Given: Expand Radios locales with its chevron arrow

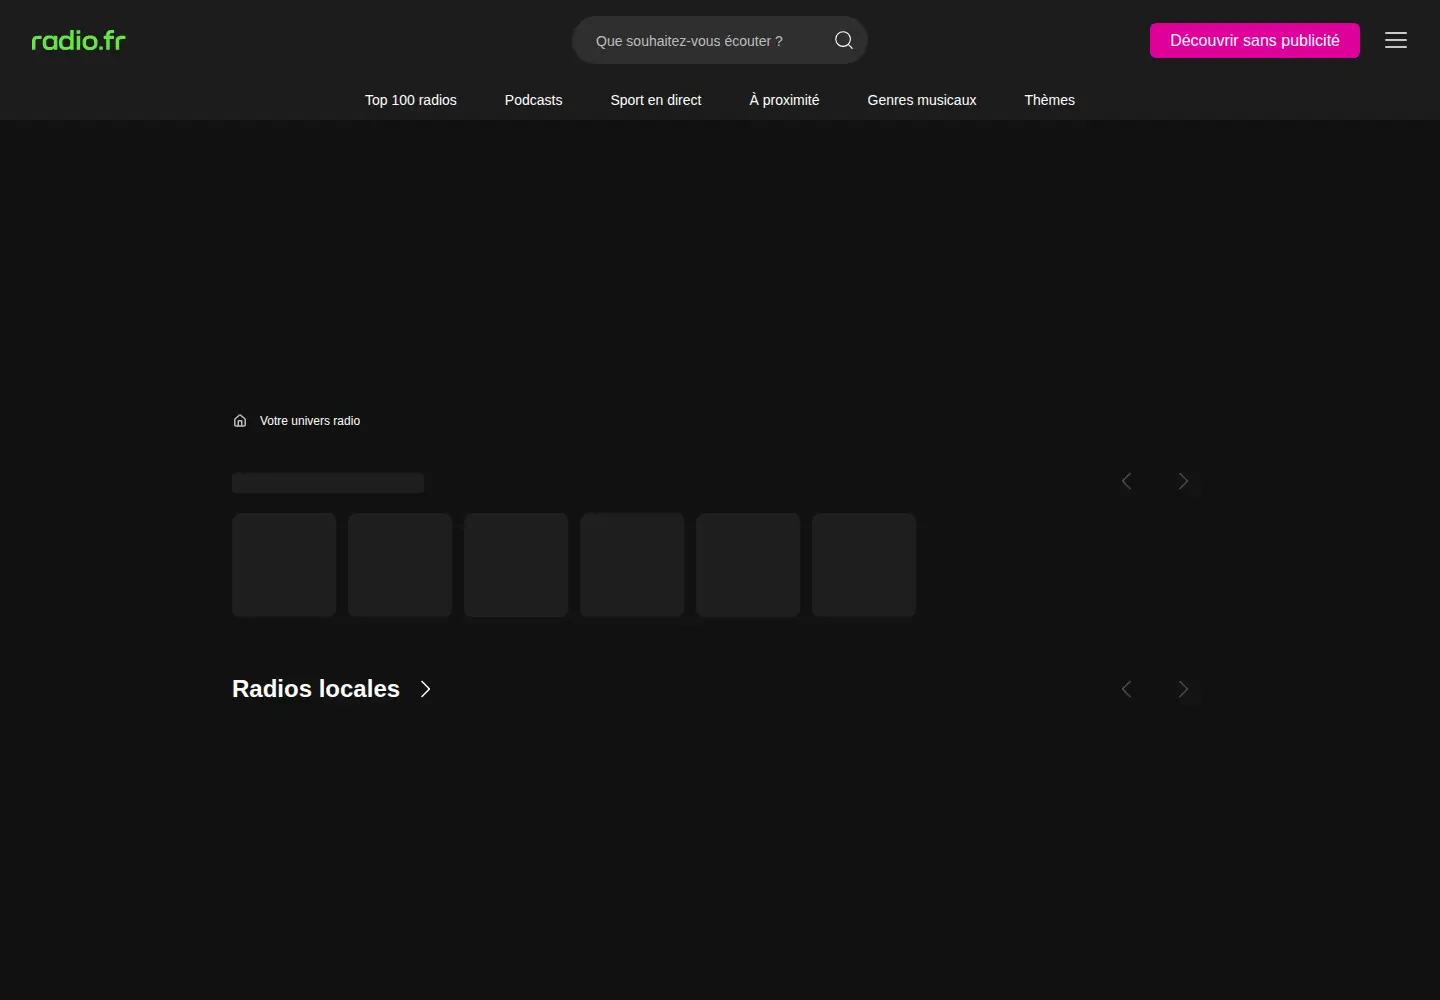Looking at the screenshot, I should tap(426, 689).
